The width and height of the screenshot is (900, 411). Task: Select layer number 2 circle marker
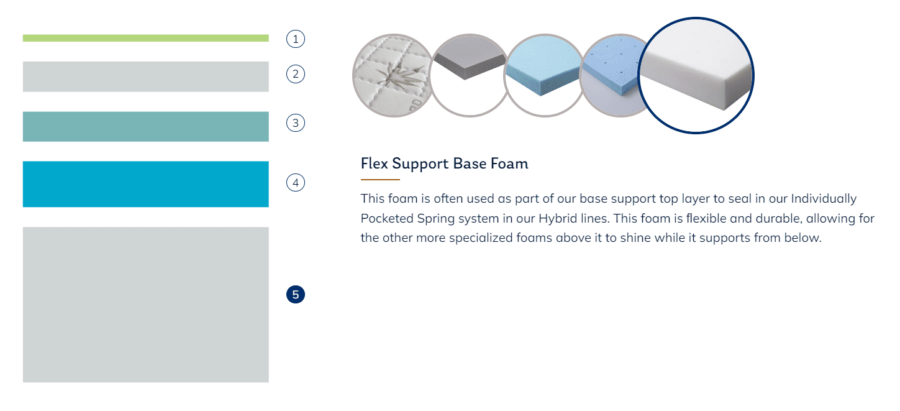pos(296,74)
